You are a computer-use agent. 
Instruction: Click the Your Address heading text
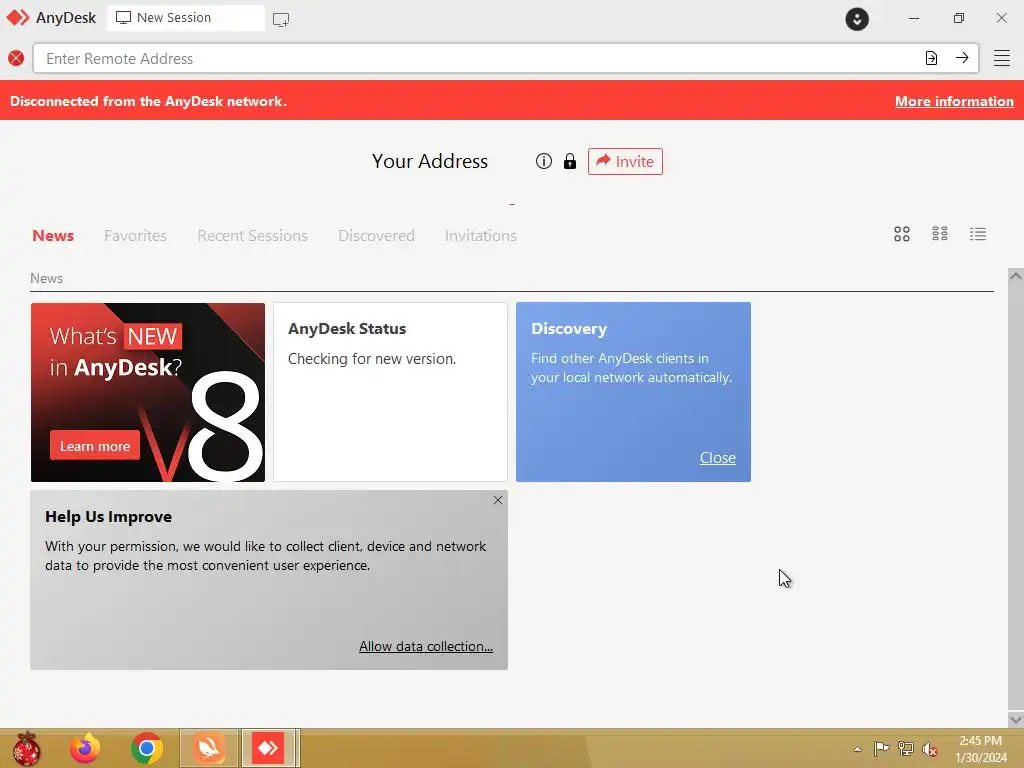[430, 161]
